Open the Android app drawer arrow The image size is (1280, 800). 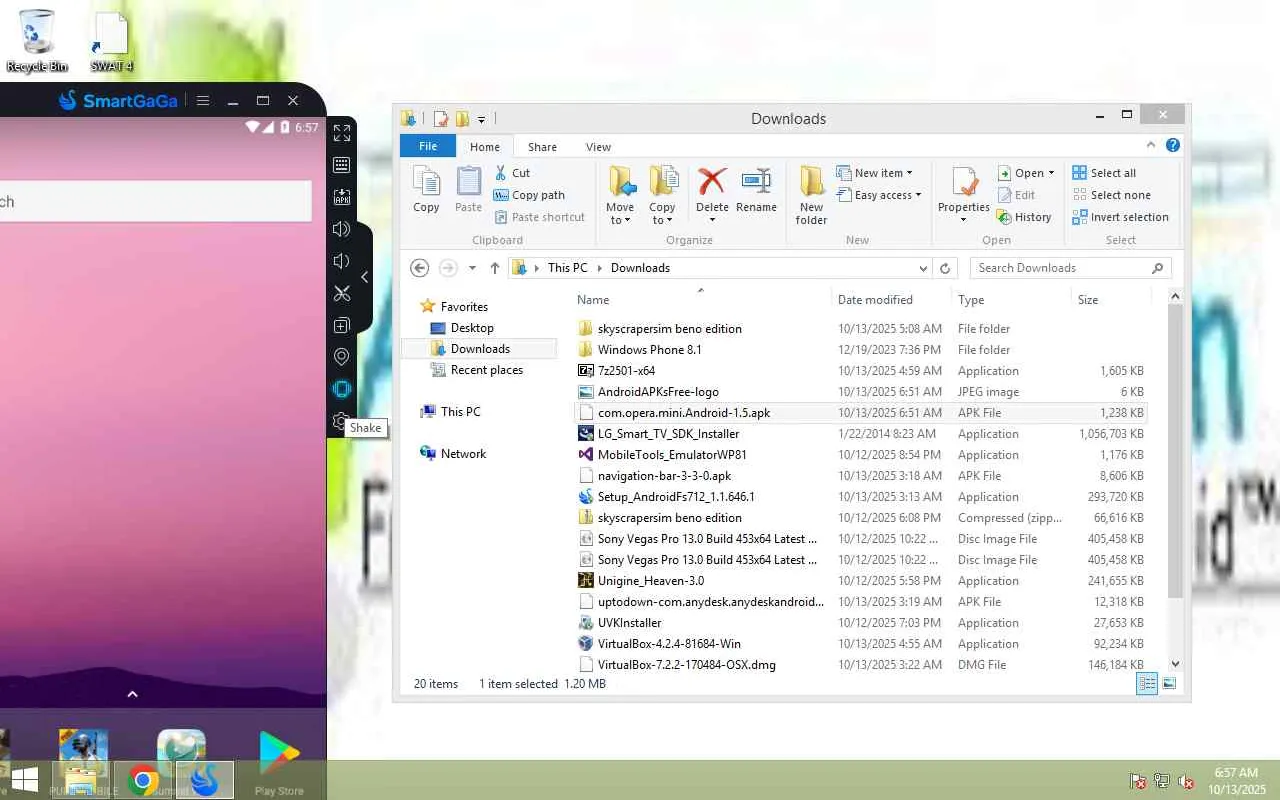click(132, 694)
